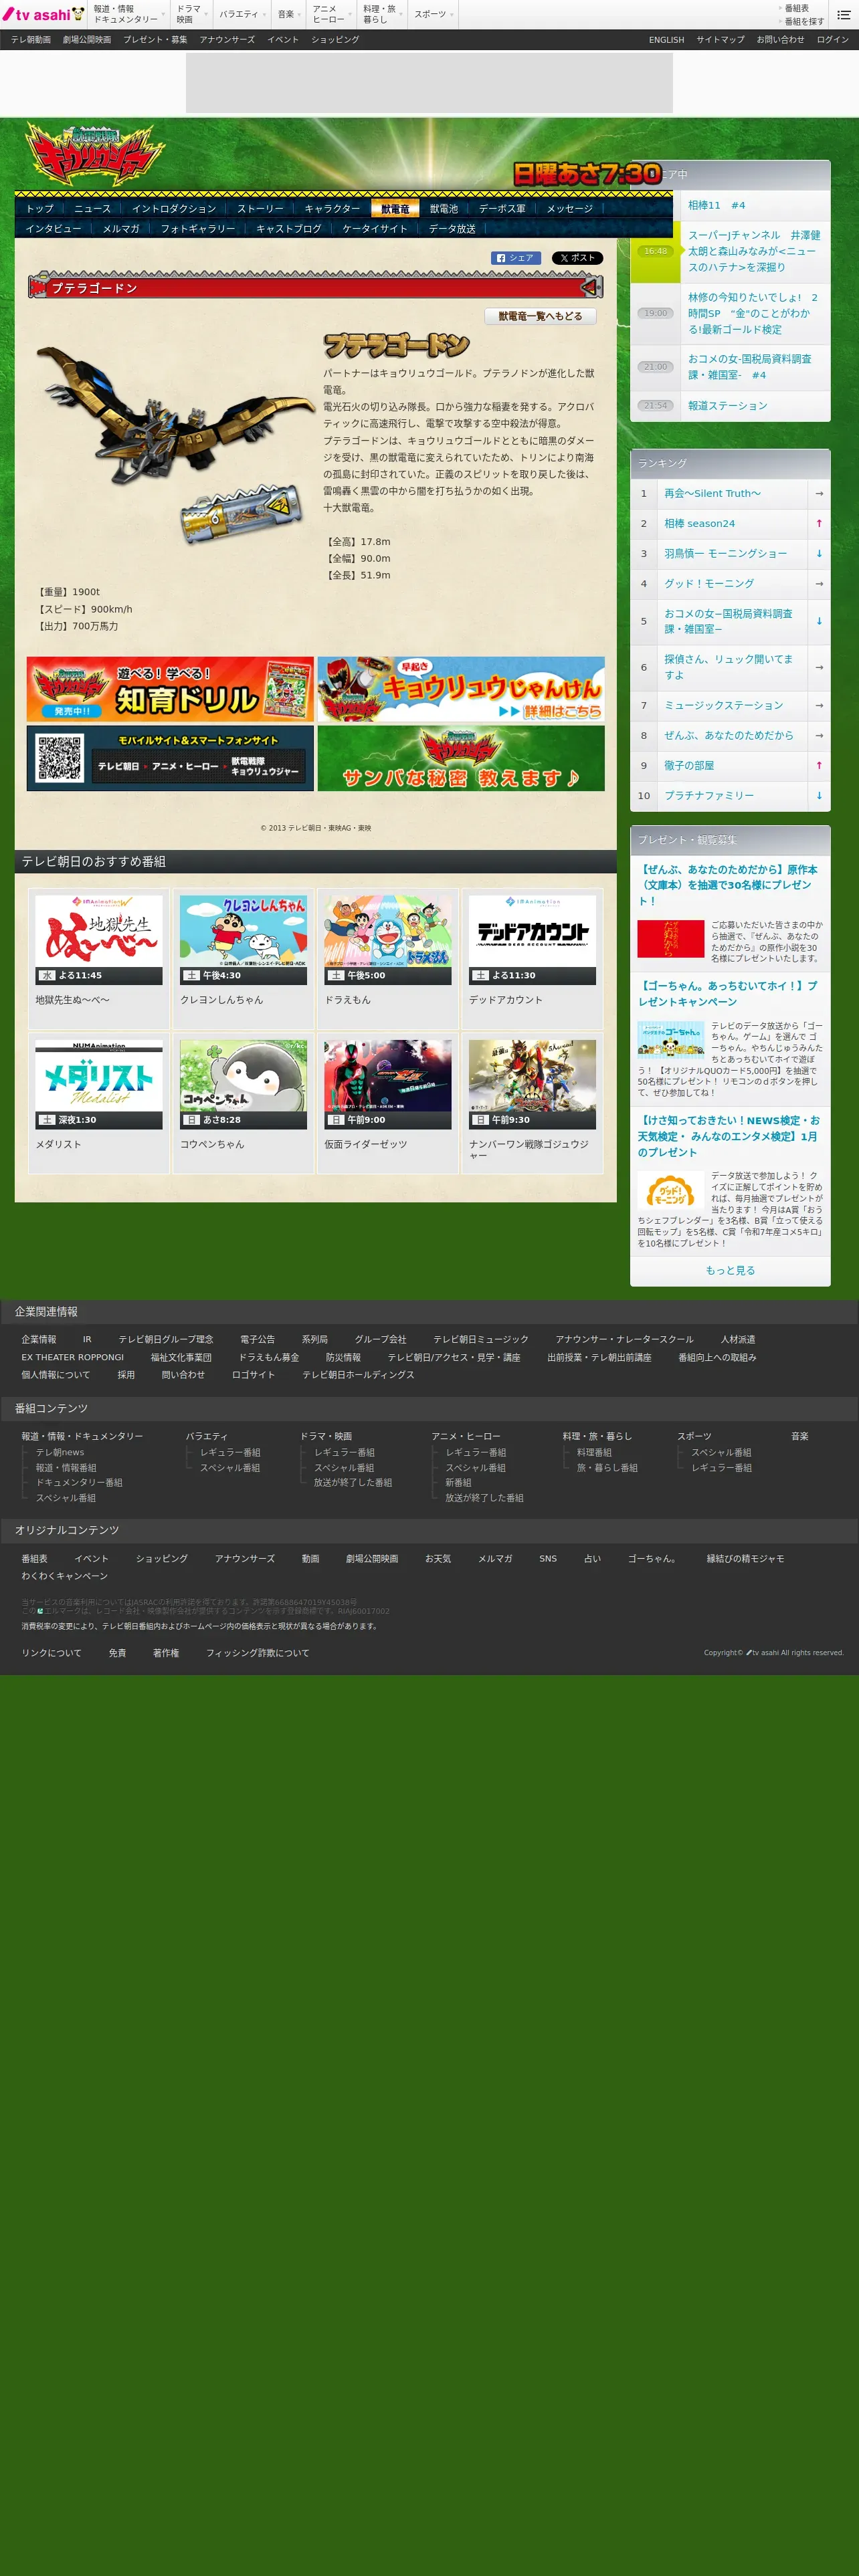The width and height of the screenshot is (859, 2576).
Task: Expand 報道・情報 ドキュメンタリー dropdown menu
Action: tap(129, 14)
